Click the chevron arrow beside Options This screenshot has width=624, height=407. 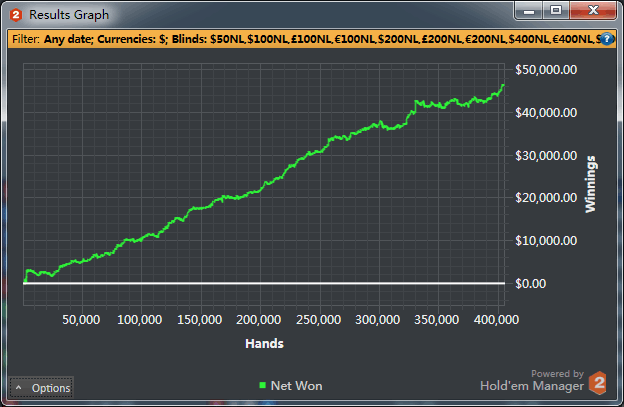pyautogui.click(x=19, y=387)
